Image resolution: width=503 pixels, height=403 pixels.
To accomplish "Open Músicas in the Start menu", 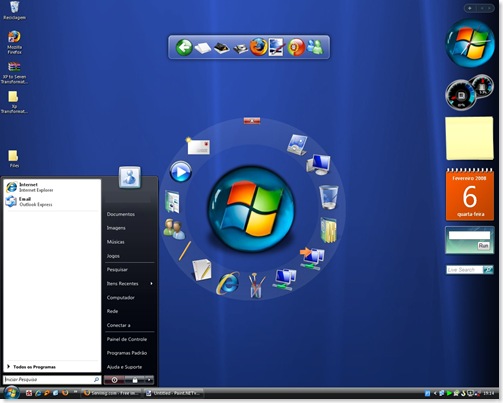I will 115,242.
